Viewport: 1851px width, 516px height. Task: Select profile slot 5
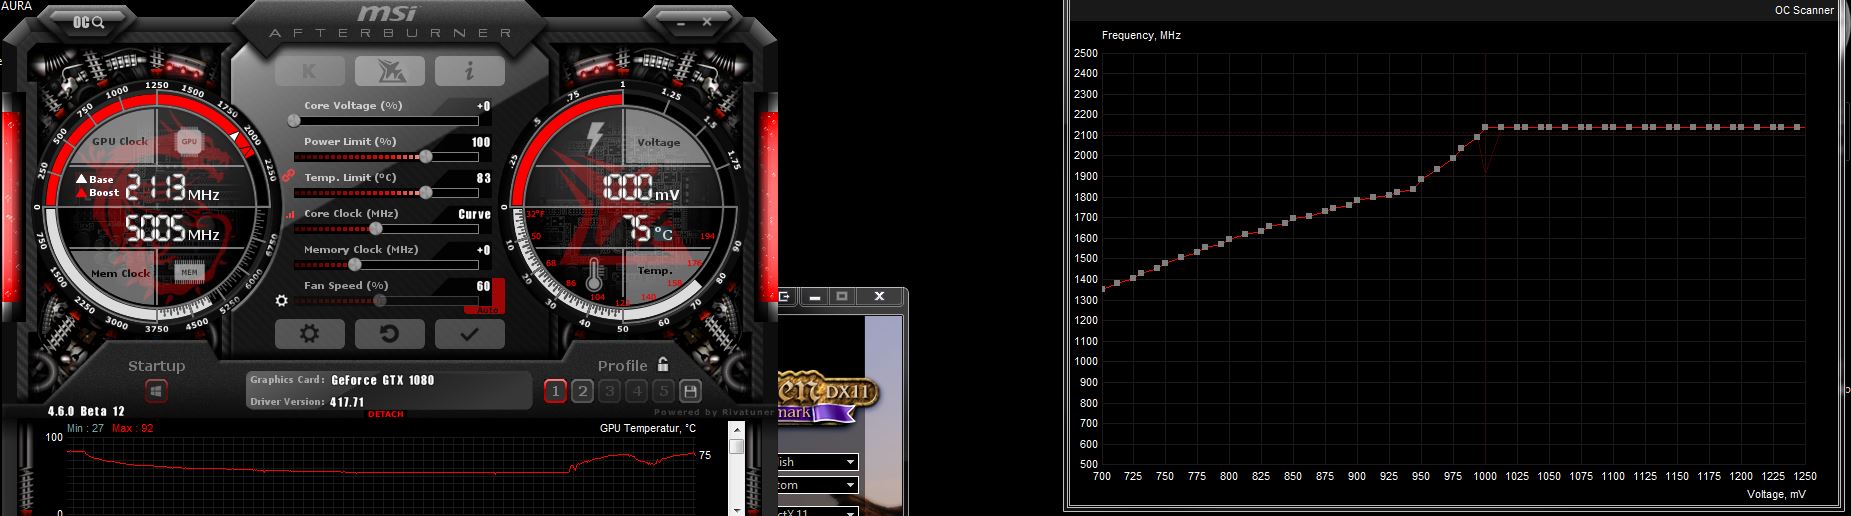[x=662, y=391]
